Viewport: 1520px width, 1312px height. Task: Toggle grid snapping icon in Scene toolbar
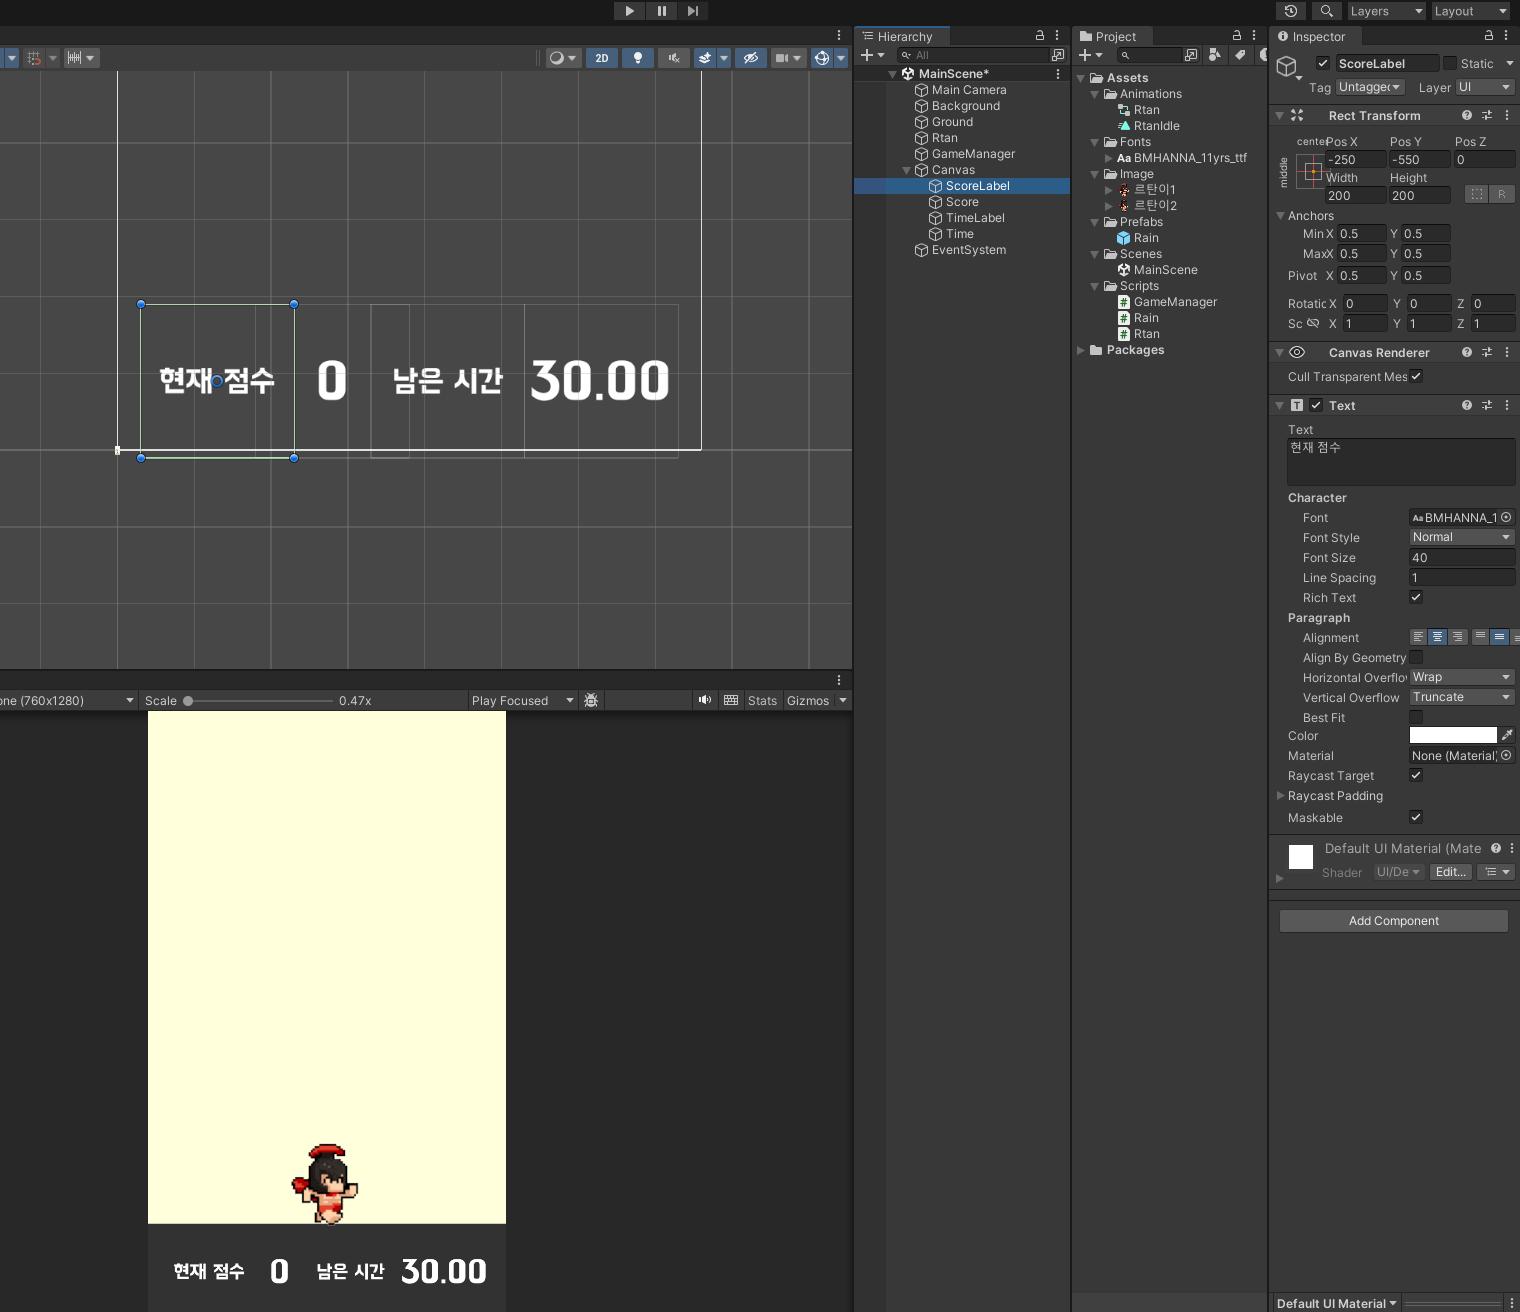click(34, 58)
